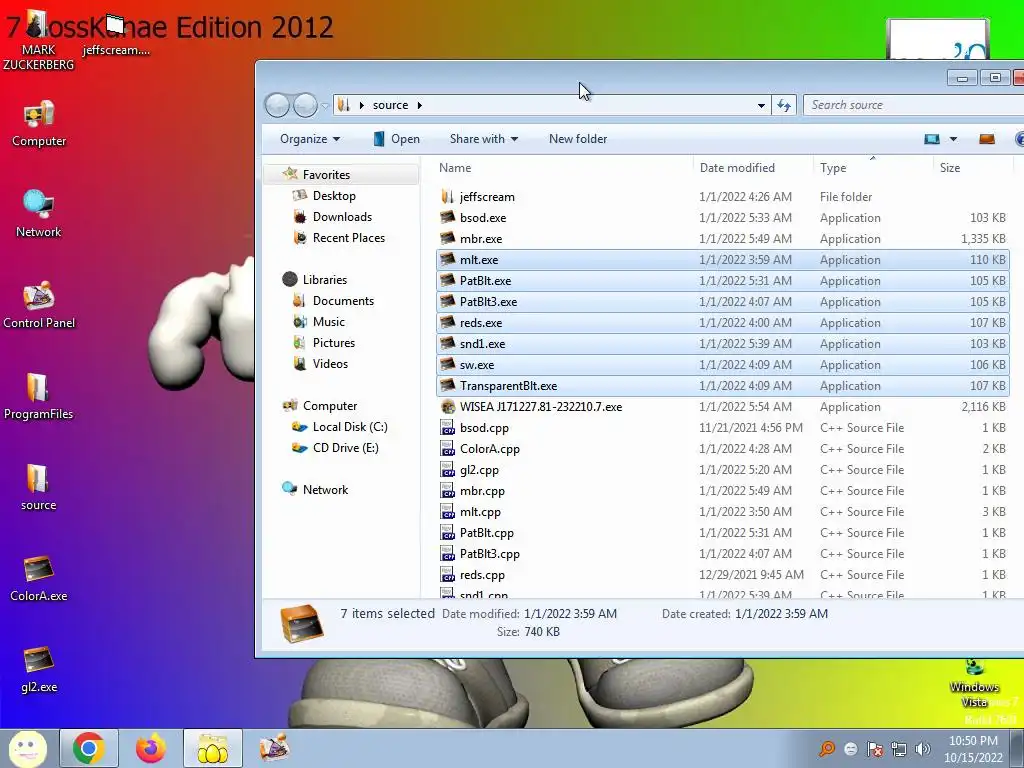Click the network tray icon
The width and height of the screenshot is (1024, 768).
coord(899,749)
